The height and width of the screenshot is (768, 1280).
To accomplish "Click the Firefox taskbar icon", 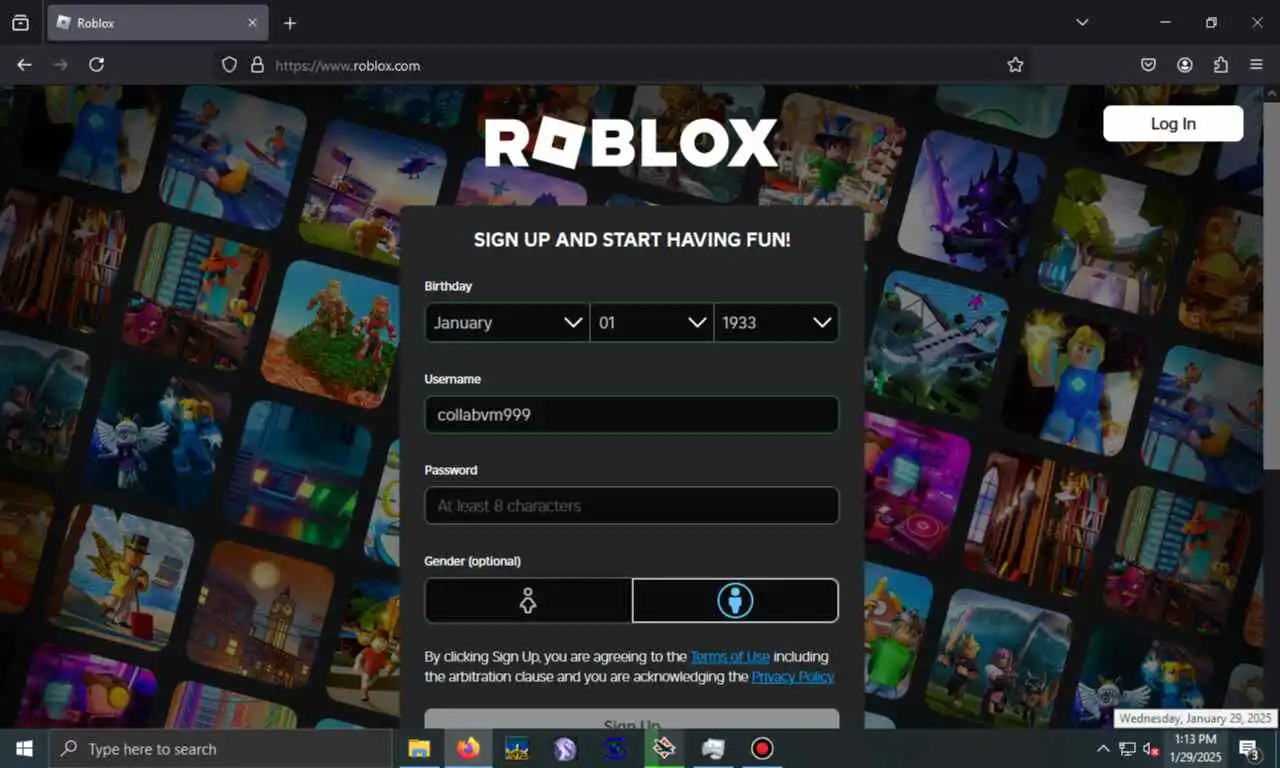I will tap(468, 748).
